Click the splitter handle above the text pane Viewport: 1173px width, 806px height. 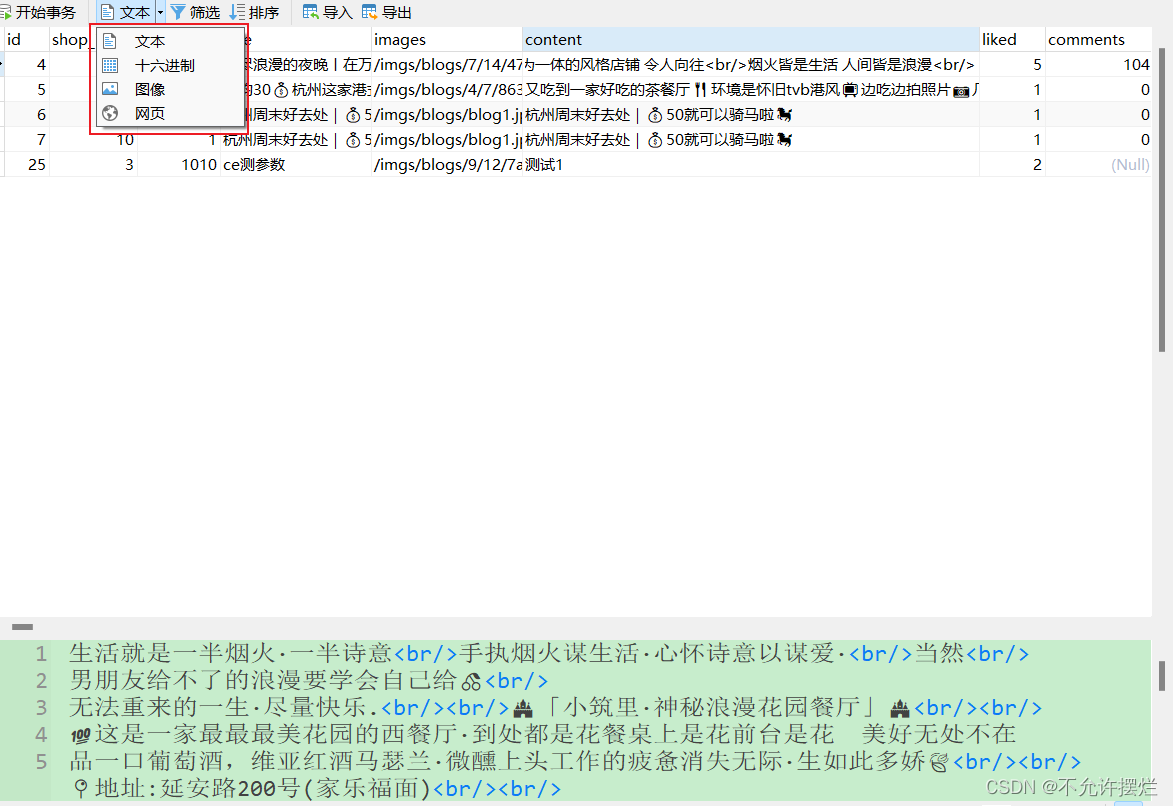(22, 626)
